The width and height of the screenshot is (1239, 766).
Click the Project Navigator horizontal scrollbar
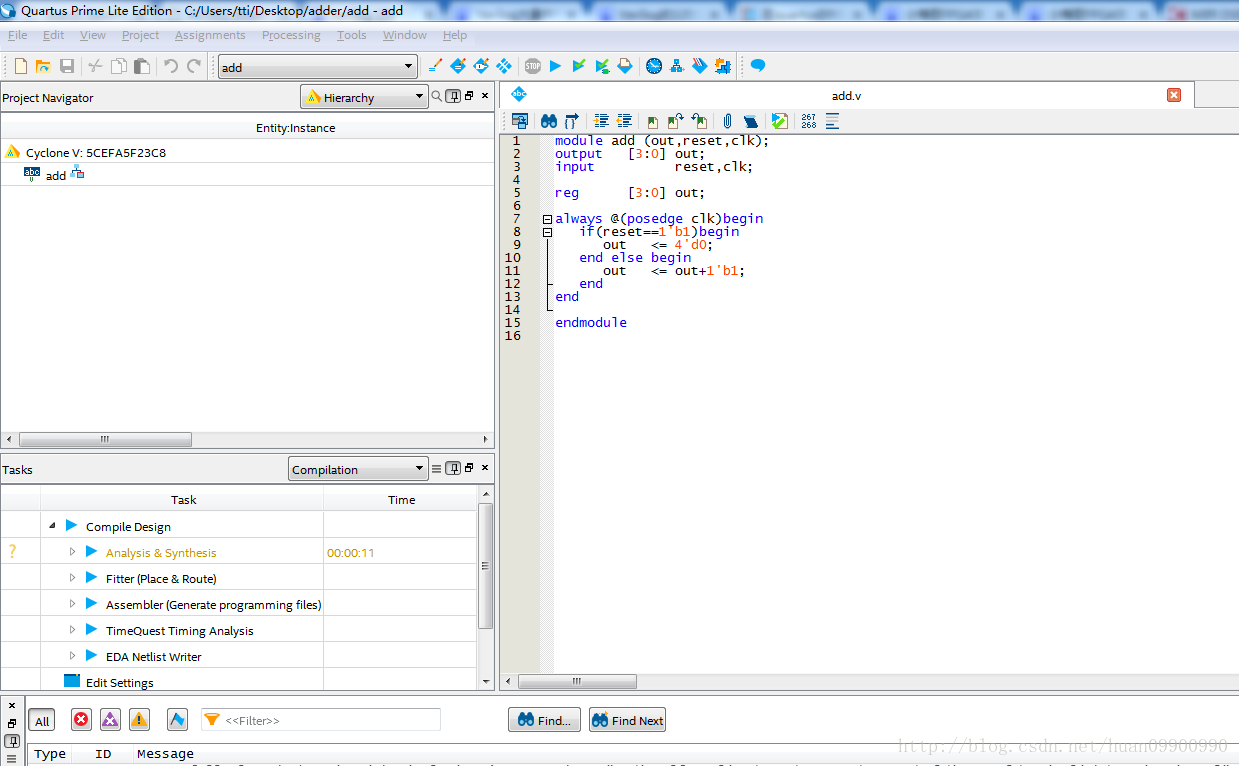point(105,439)
